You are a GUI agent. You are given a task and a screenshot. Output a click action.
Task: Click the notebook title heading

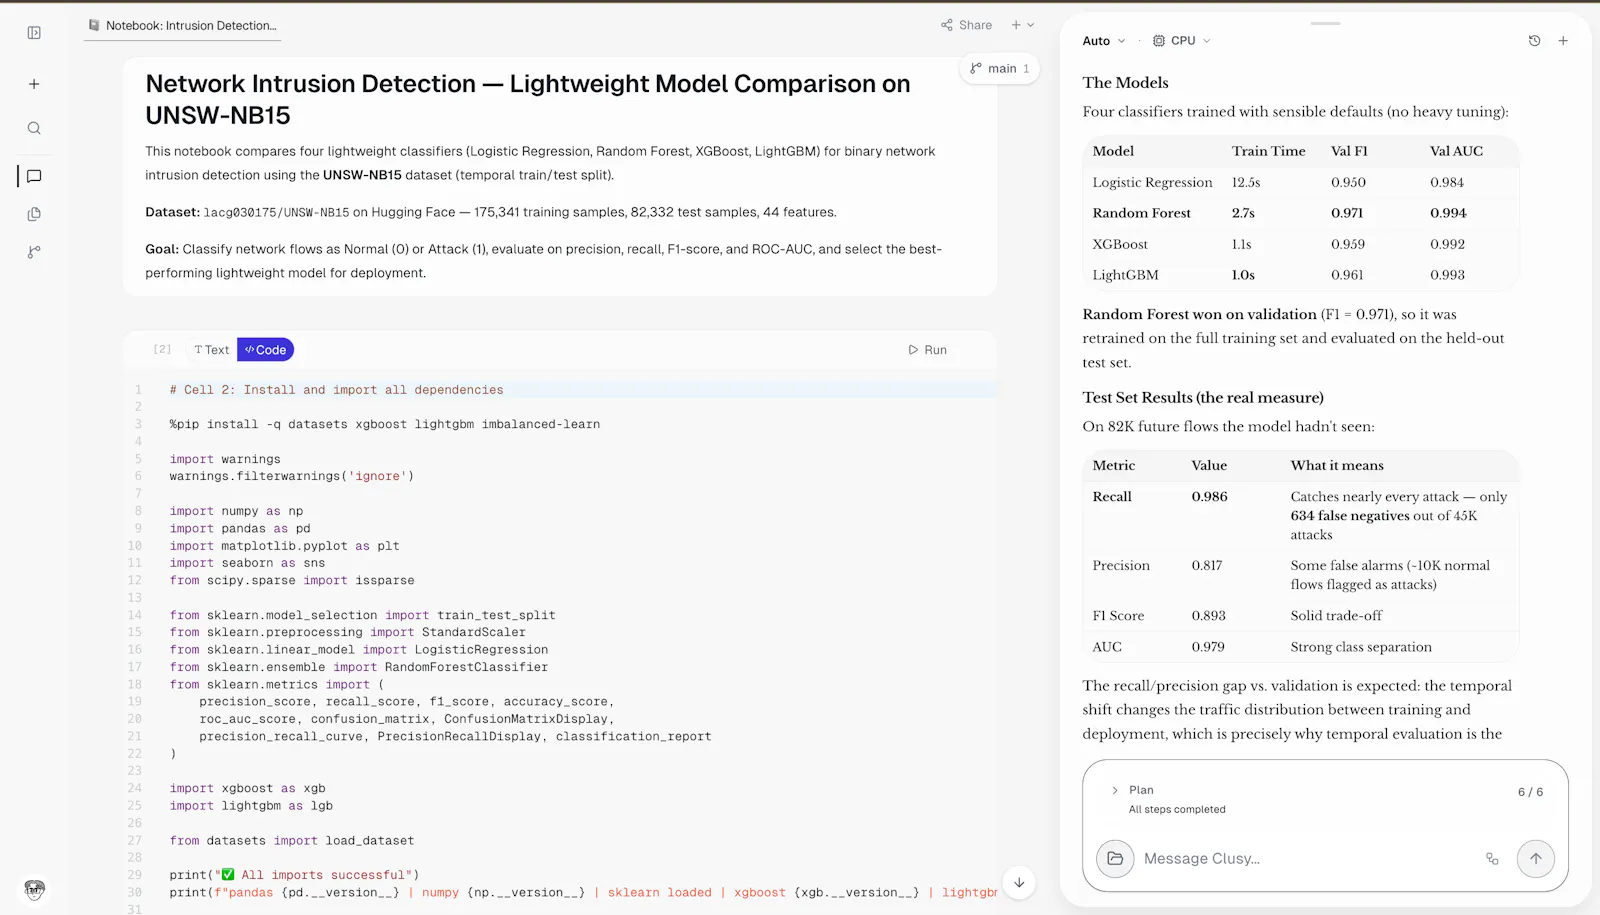pyautogui.click(x=528, y=99)
